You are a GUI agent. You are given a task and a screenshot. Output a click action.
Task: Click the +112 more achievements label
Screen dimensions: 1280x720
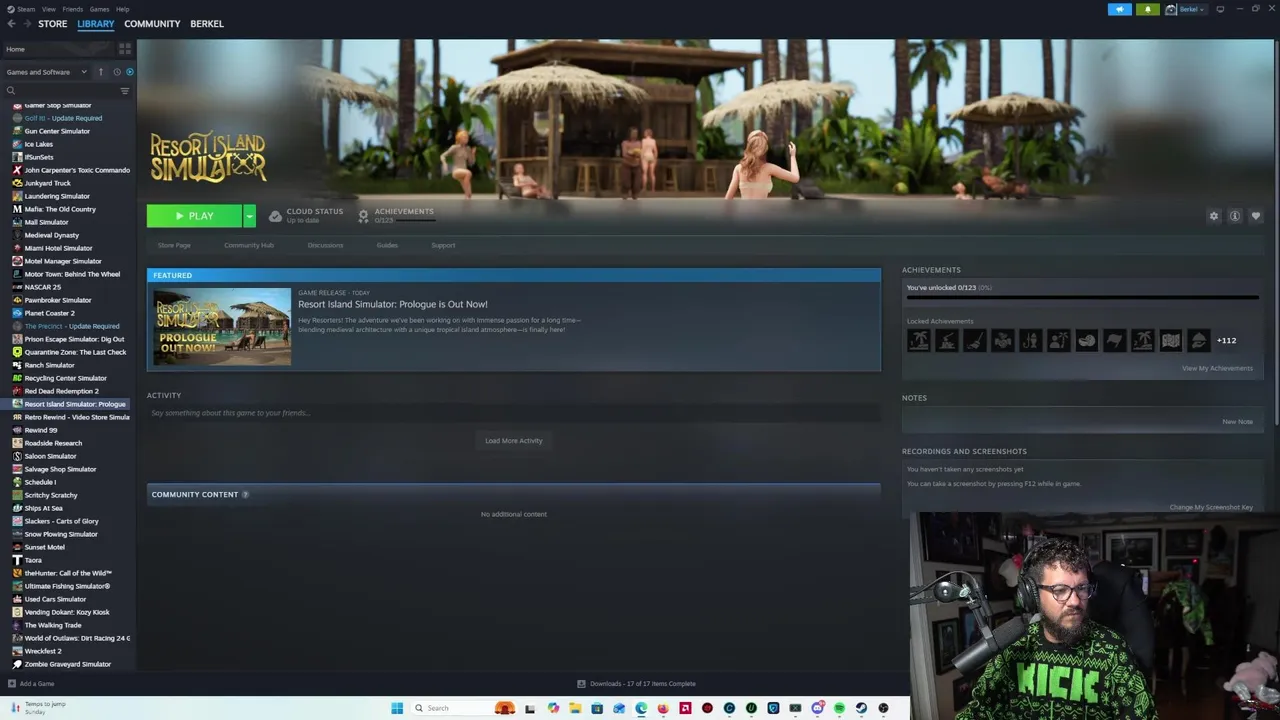(1226, 341)
